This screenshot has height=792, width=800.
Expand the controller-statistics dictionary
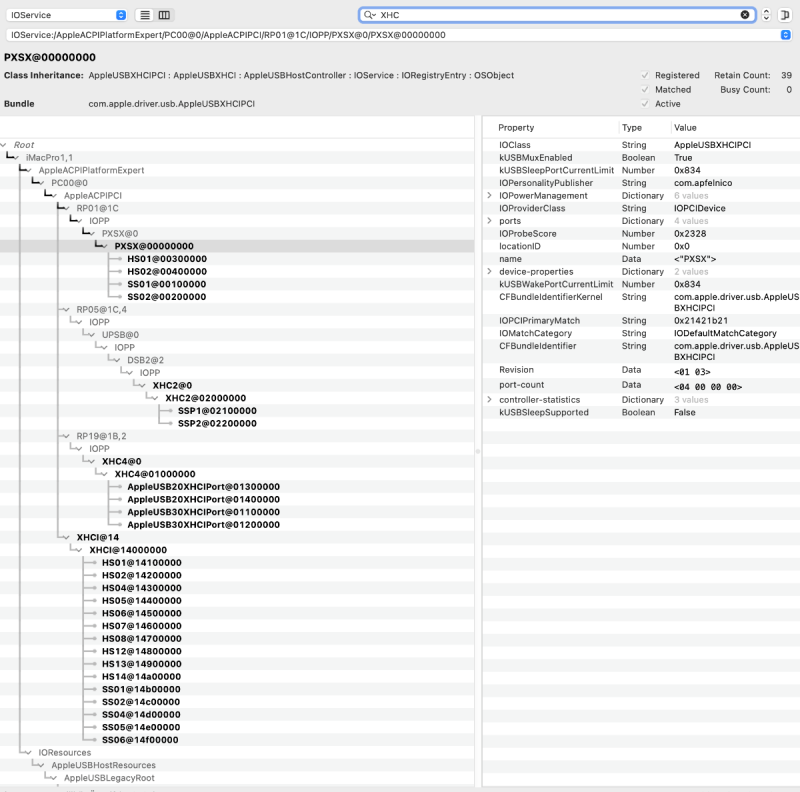pos(489,400)
